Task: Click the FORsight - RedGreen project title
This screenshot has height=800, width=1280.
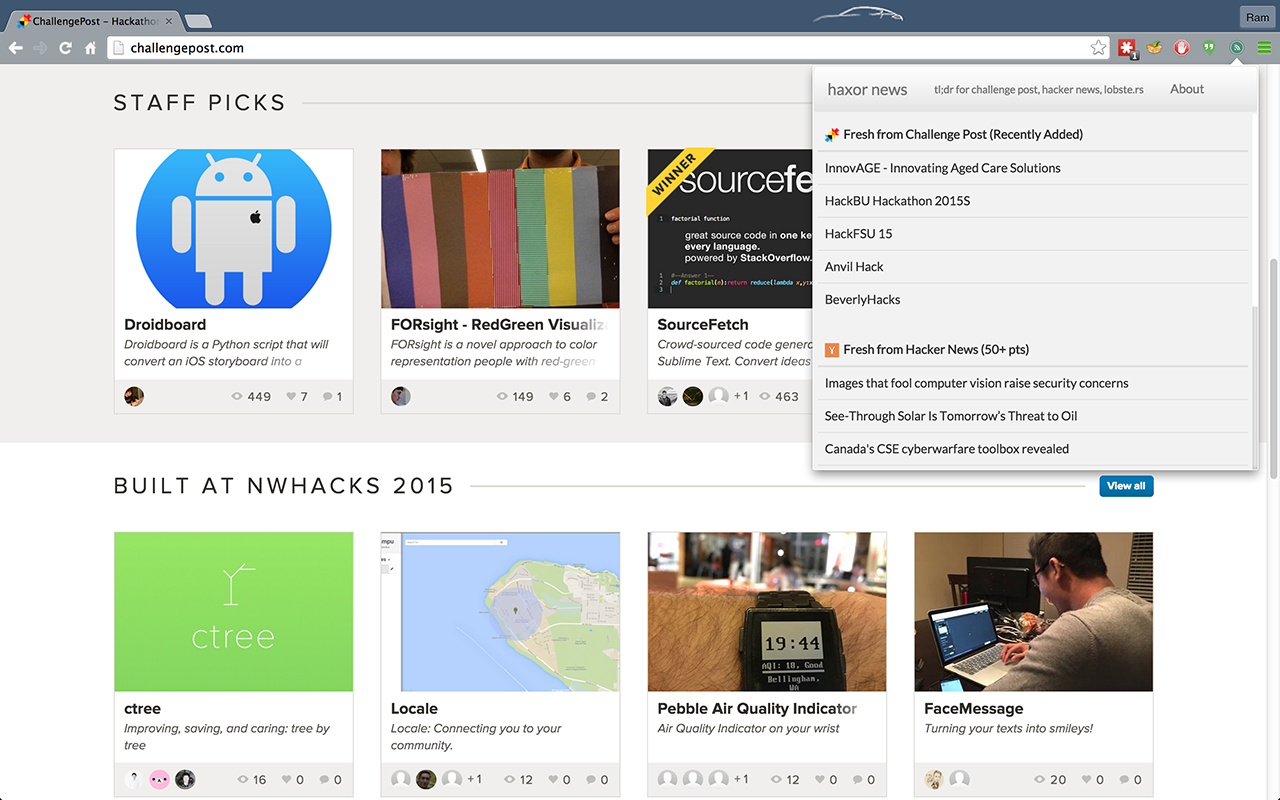Action: coord(499,325)
